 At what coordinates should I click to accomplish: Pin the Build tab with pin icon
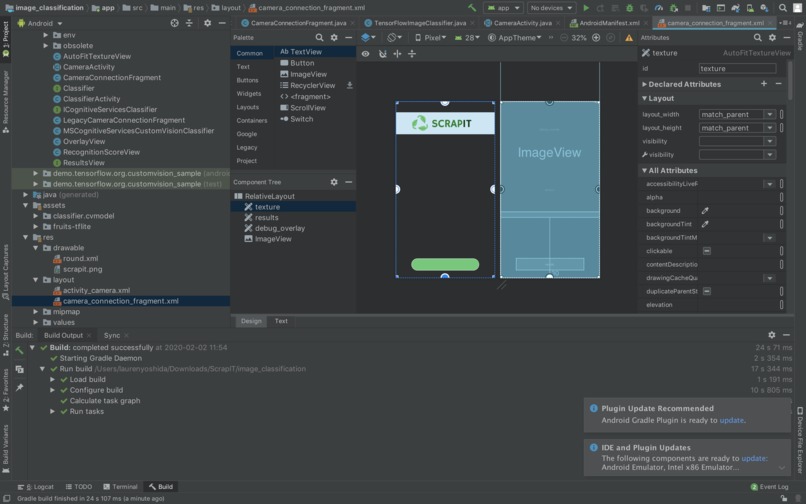click(20, 387)
